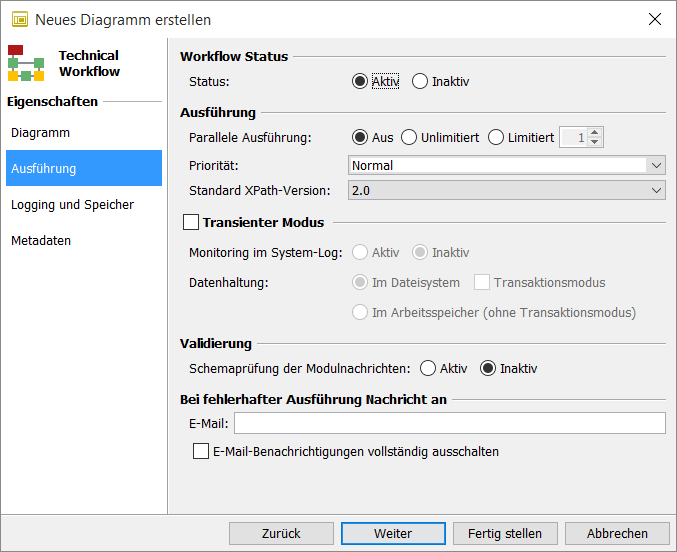Choose Unlimitiert for parallel execution
The height and width of the screenshot is (552, 677).
click(409, 137)
